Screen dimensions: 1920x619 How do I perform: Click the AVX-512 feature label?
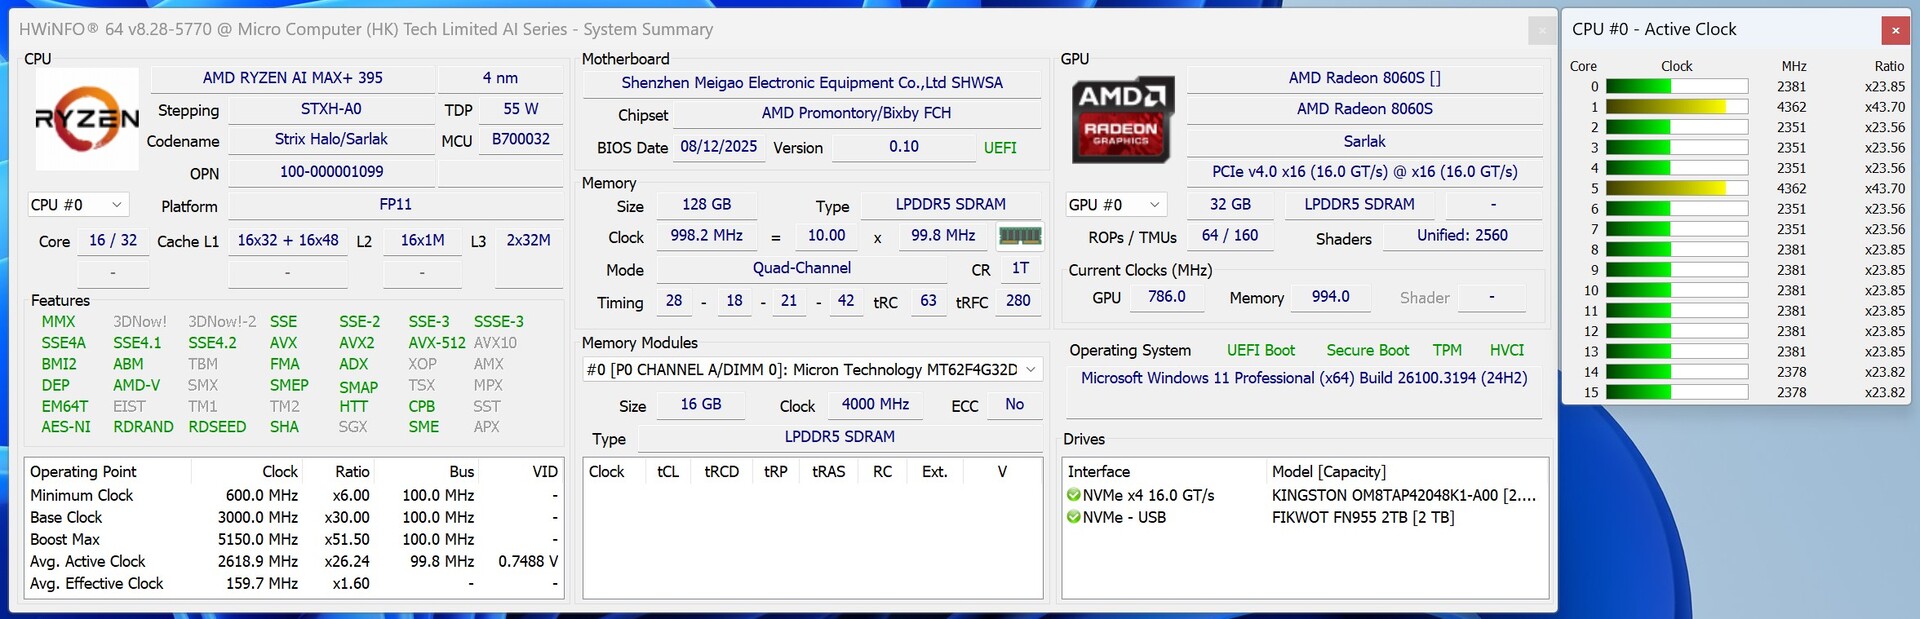point(437,342)
